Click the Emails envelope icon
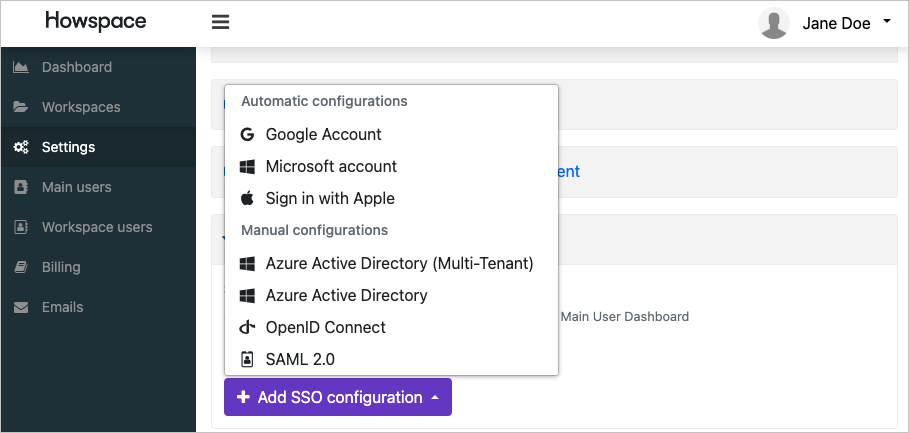Image resolution: width=909 pixels, height=433 pixels. (21, 307)
